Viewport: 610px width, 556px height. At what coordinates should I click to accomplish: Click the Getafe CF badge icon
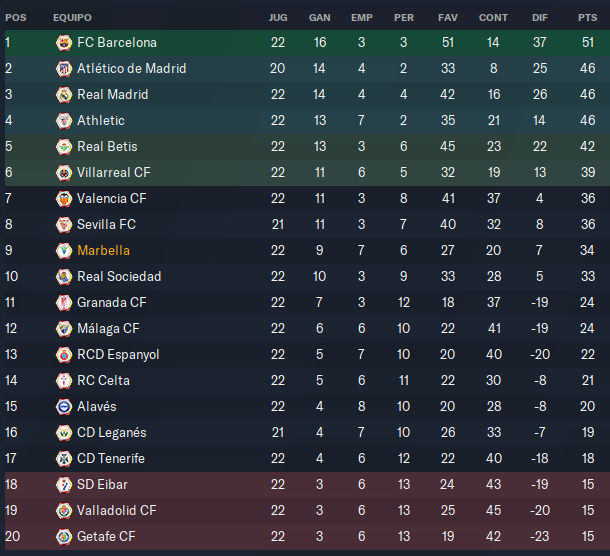pyautogui.click(x=64, y=537)
